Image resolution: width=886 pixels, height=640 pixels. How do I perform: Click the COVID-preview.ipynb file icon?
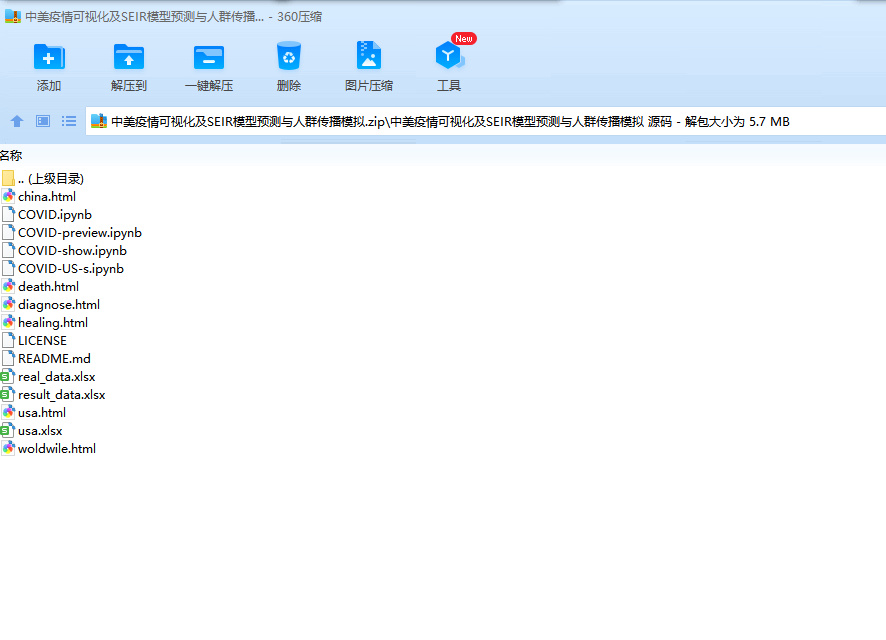coord(8,233)
